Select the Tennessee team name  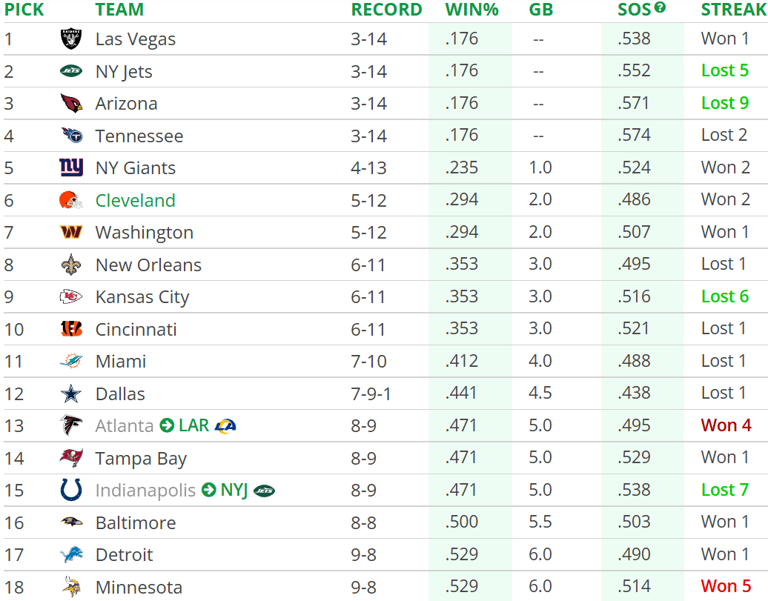point(139,136)
